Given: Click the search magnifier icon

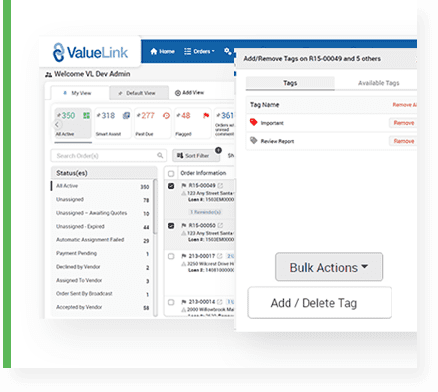Looking at the screenshot, I should point(160,155).
